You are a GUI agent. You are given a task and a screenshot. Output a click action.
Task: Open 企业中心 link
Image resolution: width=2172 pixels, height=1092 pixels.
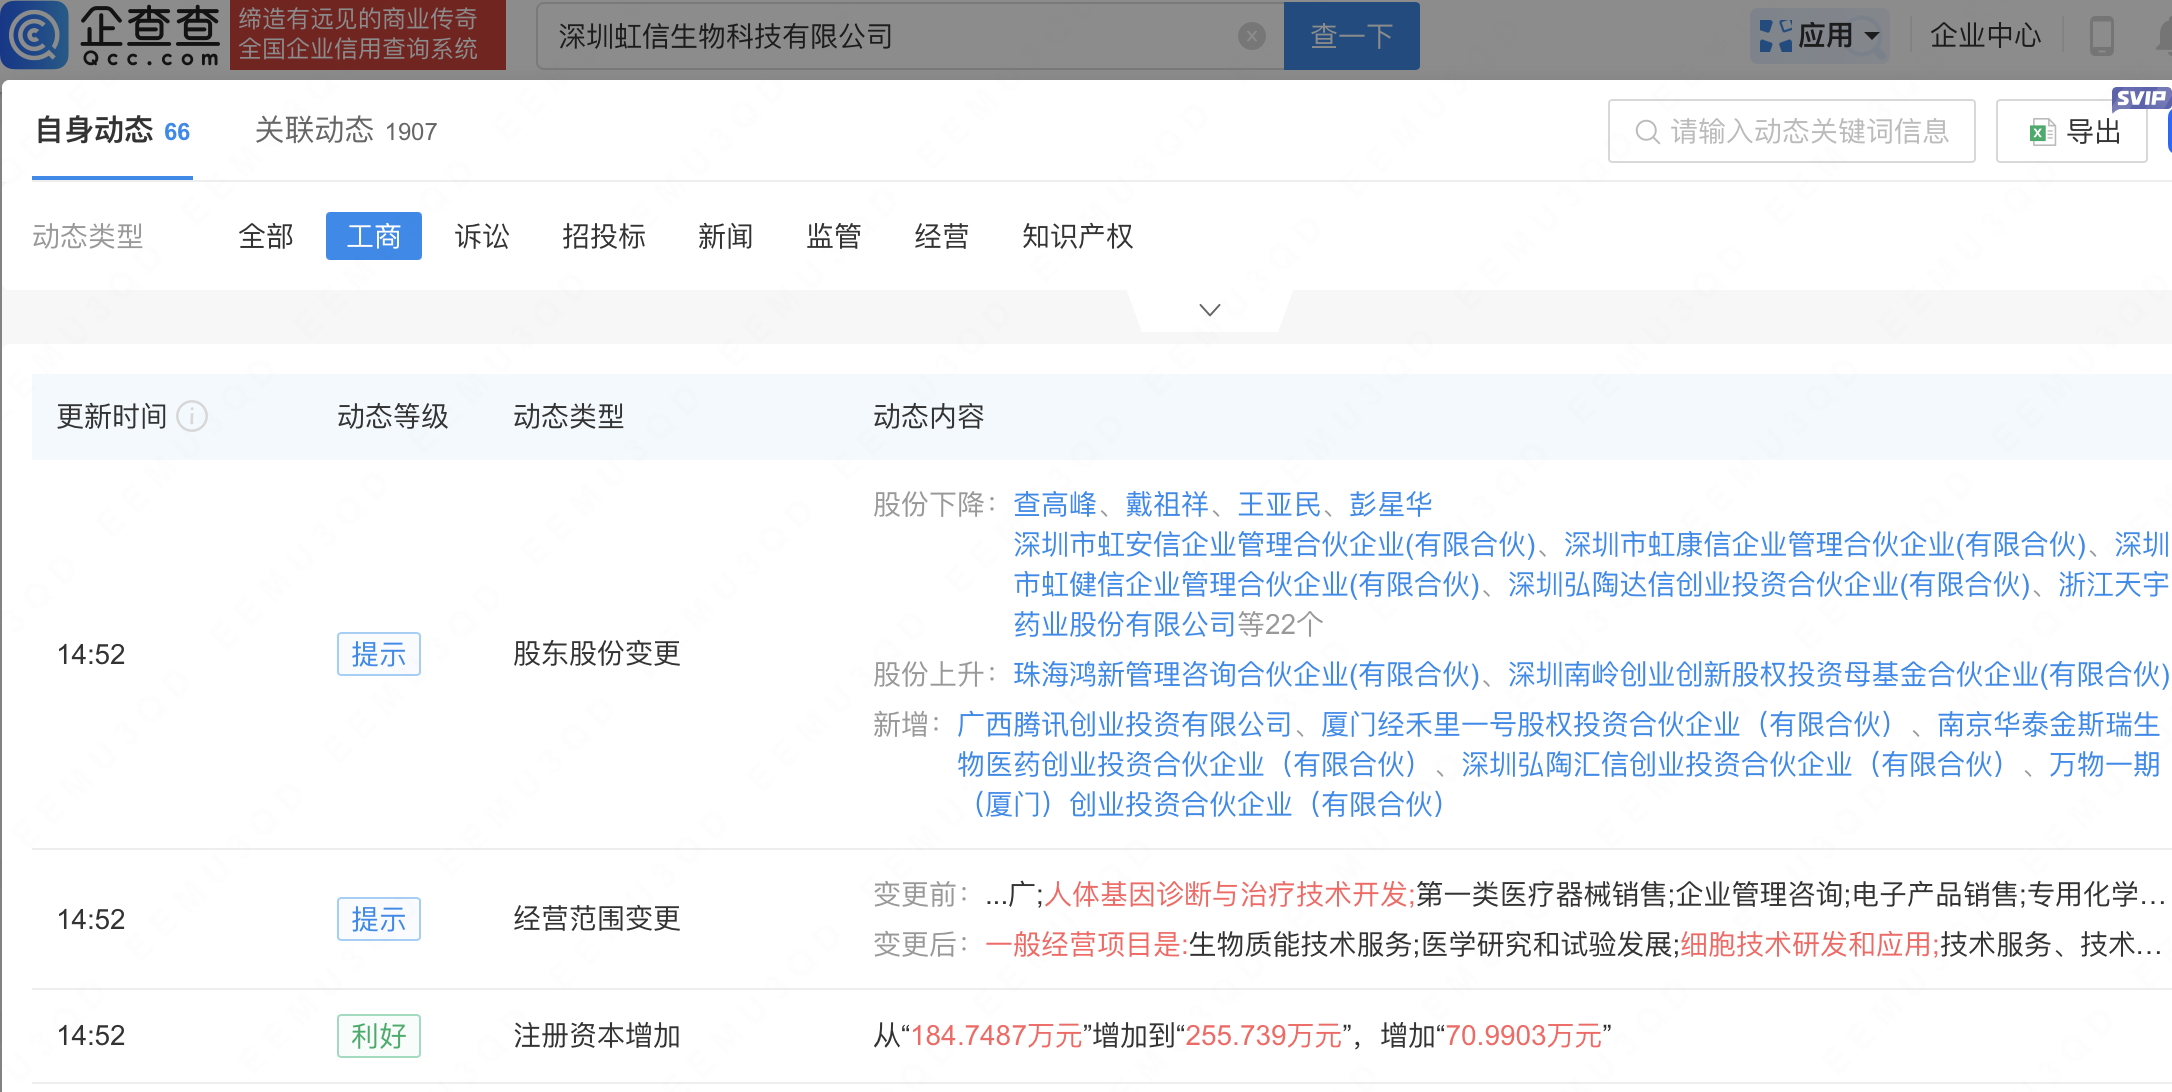(1984, 36)
